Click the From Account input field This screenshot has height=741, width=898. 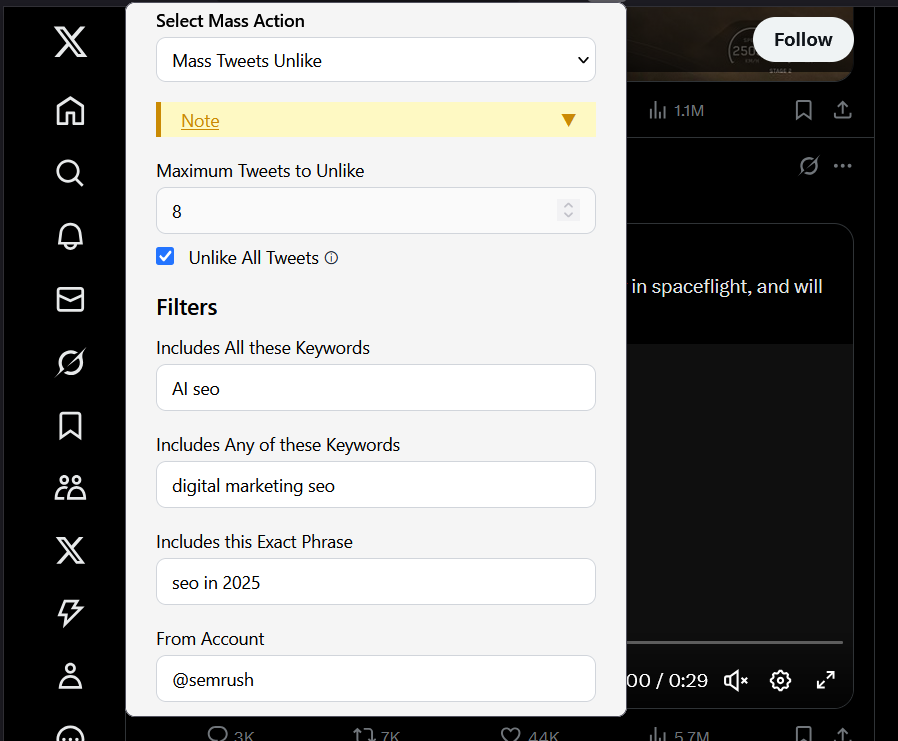pyautogui.click(x=376, y=679)
